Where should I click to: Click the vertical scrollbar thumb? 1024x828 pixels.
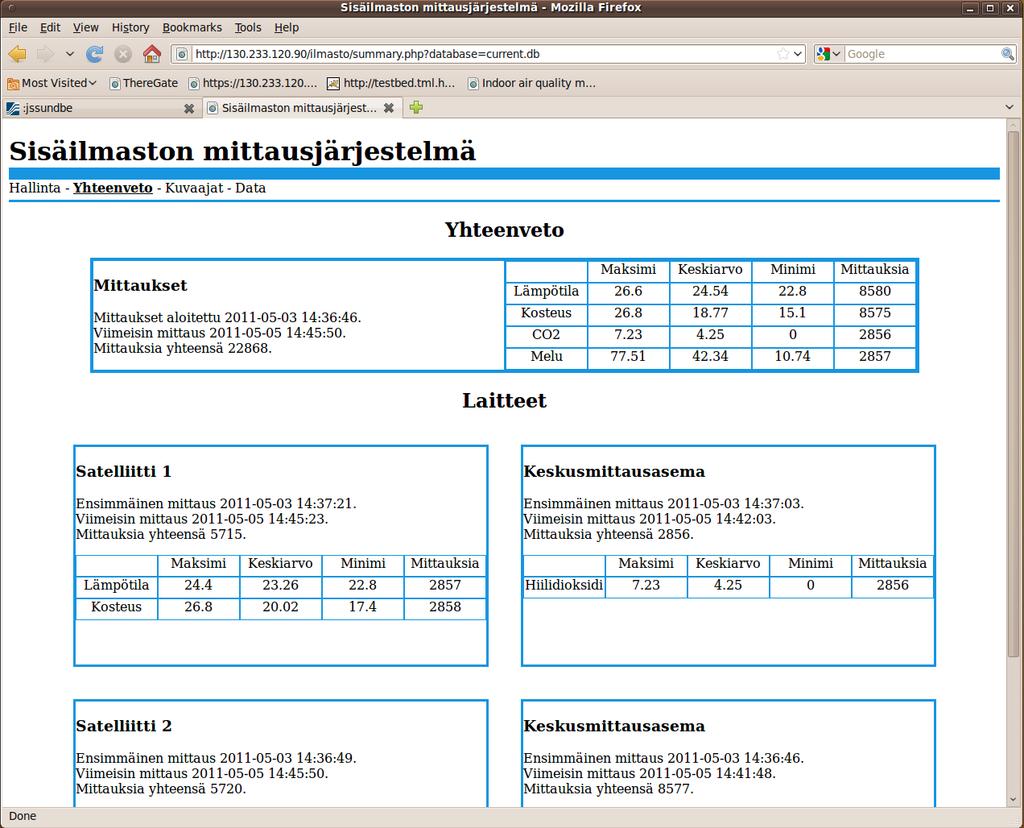coord(1013,394)
